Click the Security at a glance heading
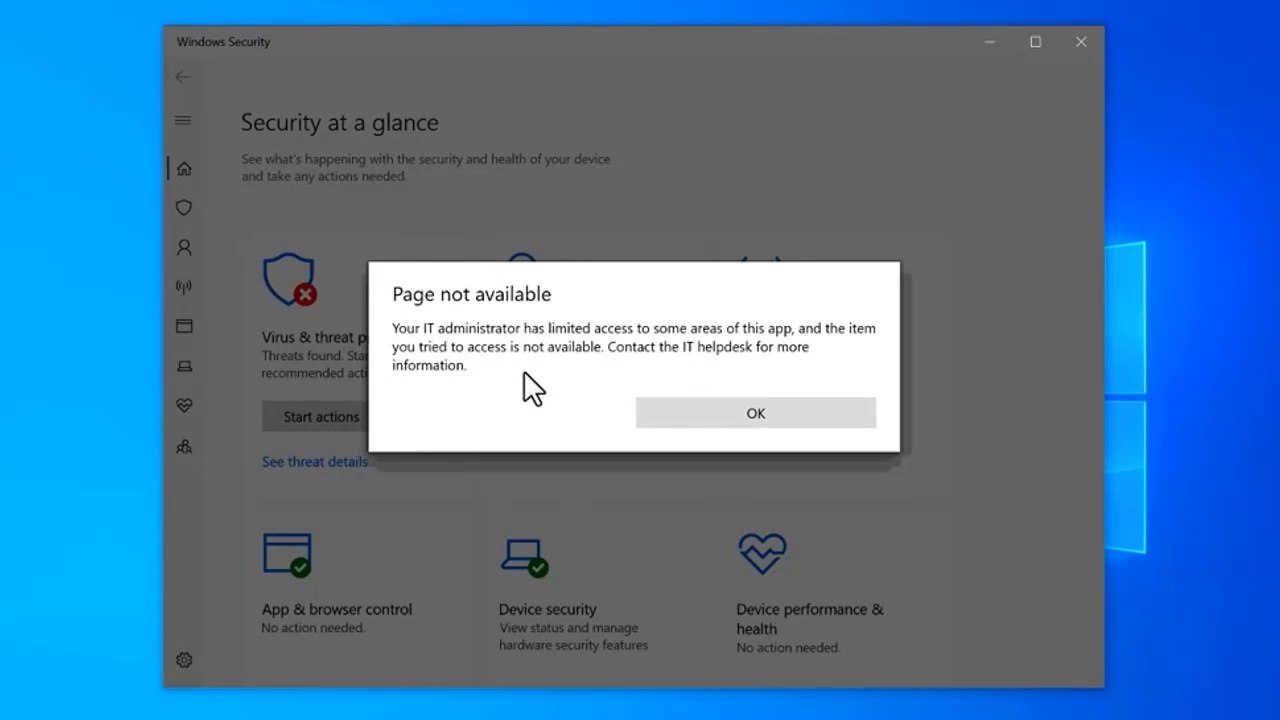Viewport: 1280px width, 720px height. click(340, 123)
